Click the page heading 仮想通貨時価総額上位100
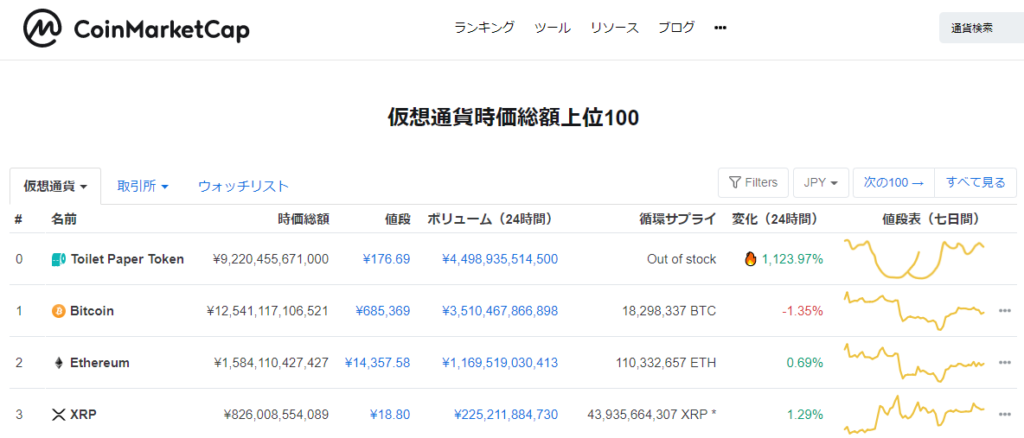 click(513, 118)
